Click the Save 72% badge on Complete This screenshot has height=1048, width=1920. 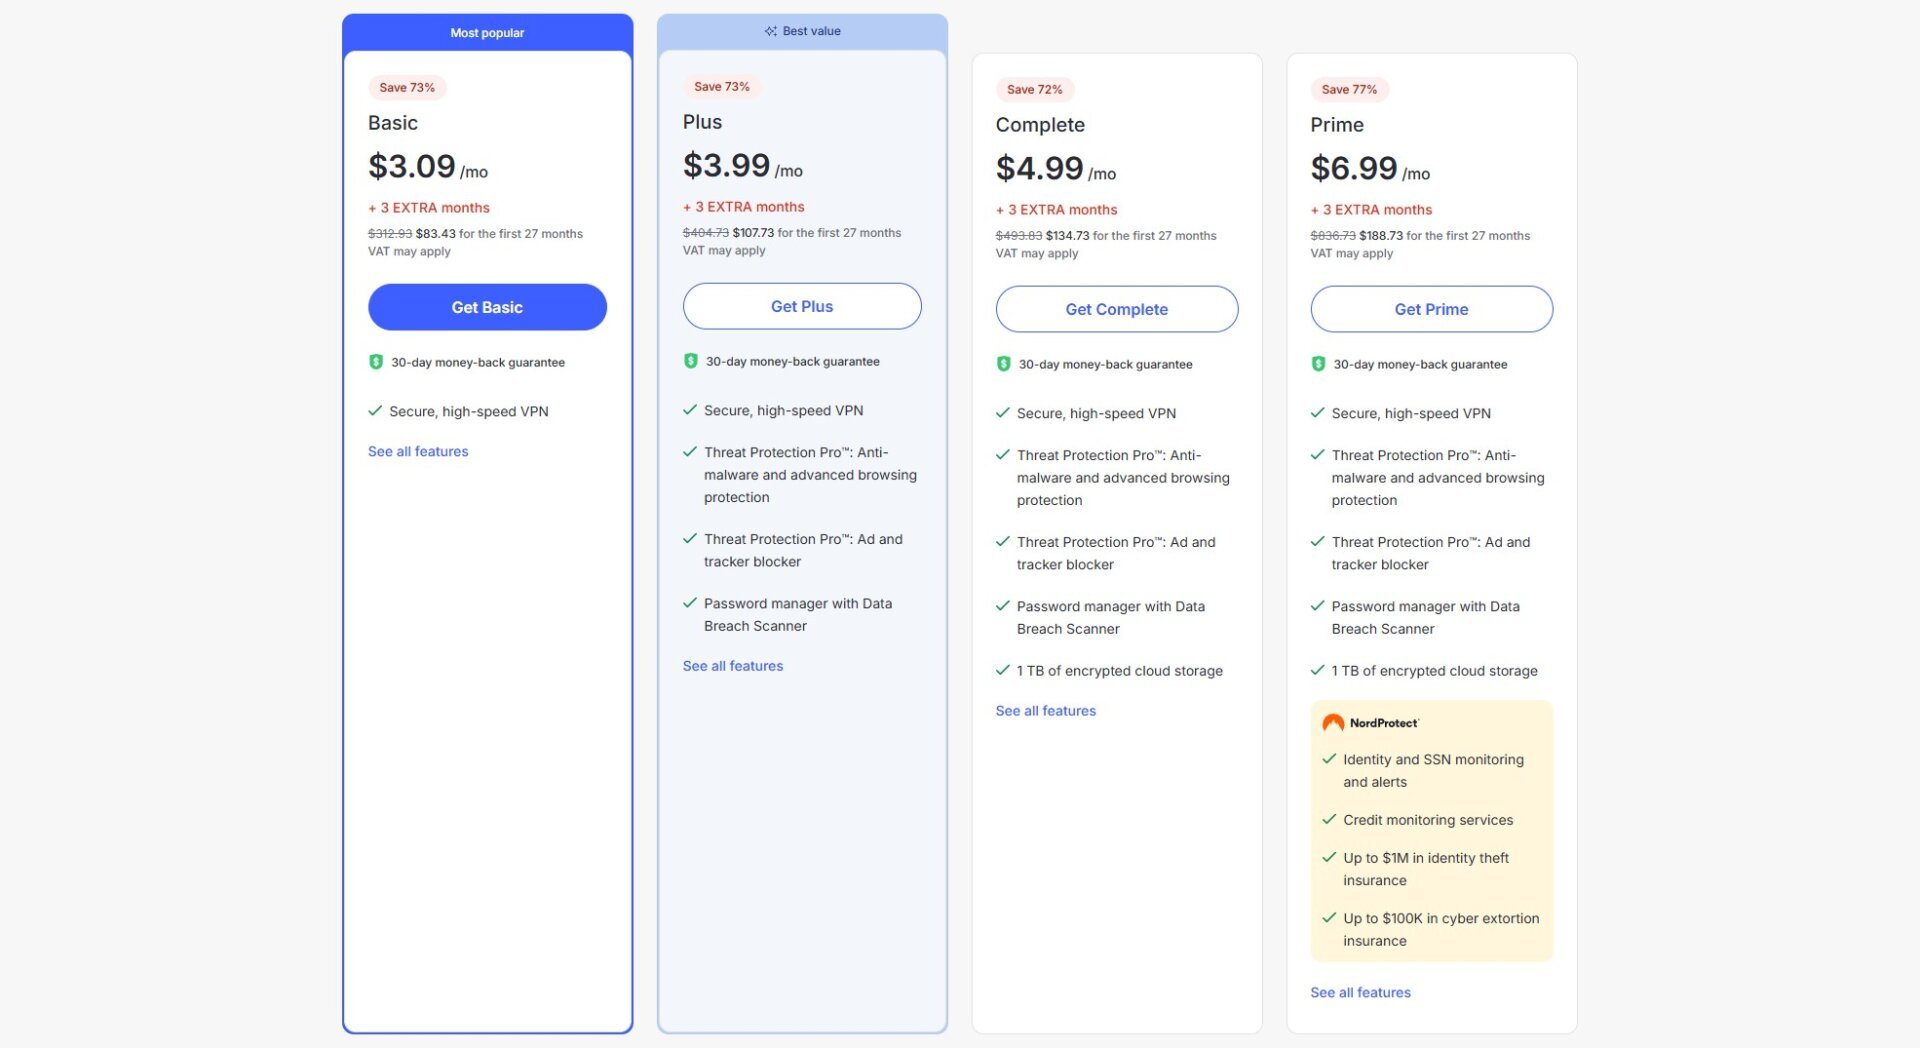pyautogui.click(x=1035, y=90)
